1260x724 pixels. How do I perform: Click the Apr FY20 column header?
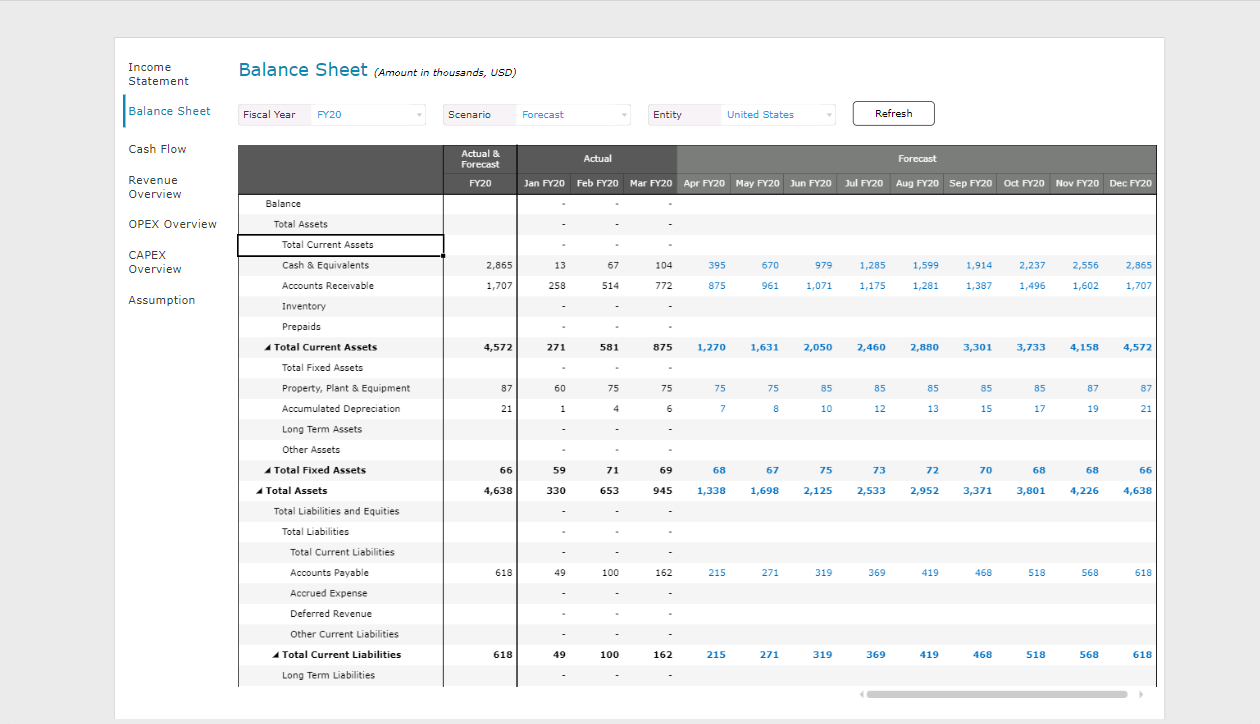704,183
